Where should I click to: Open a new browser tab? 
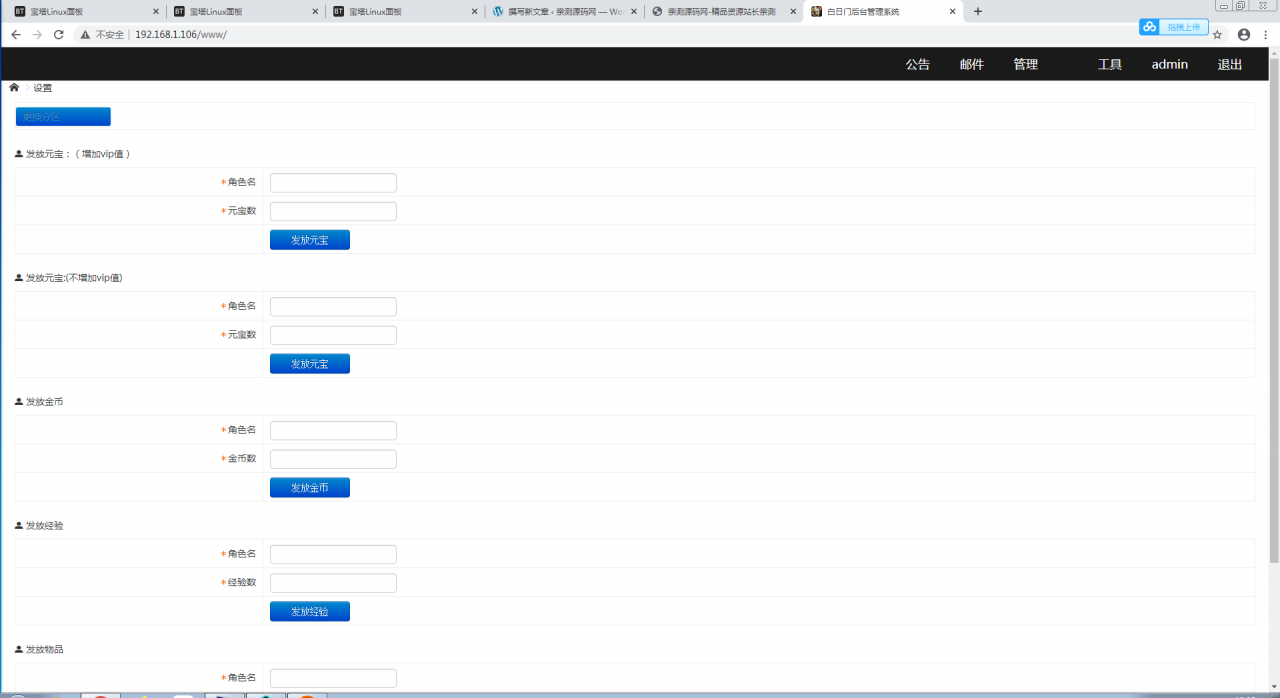978,12
